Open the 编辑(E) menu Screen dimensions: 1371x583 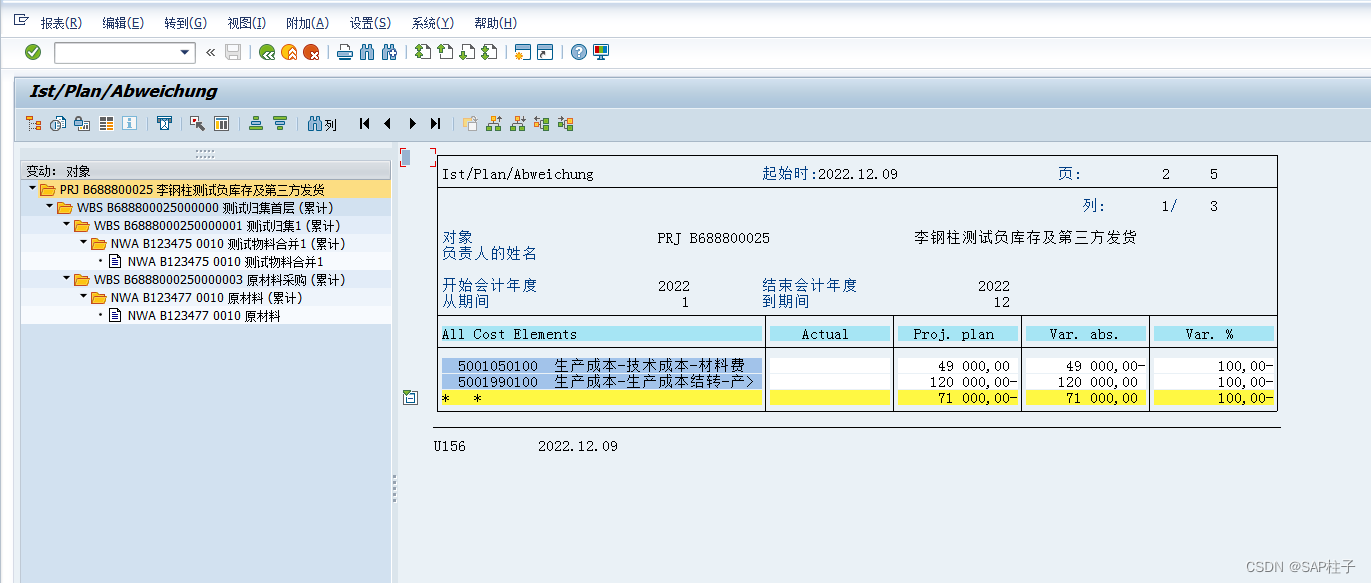pos(123,23)
